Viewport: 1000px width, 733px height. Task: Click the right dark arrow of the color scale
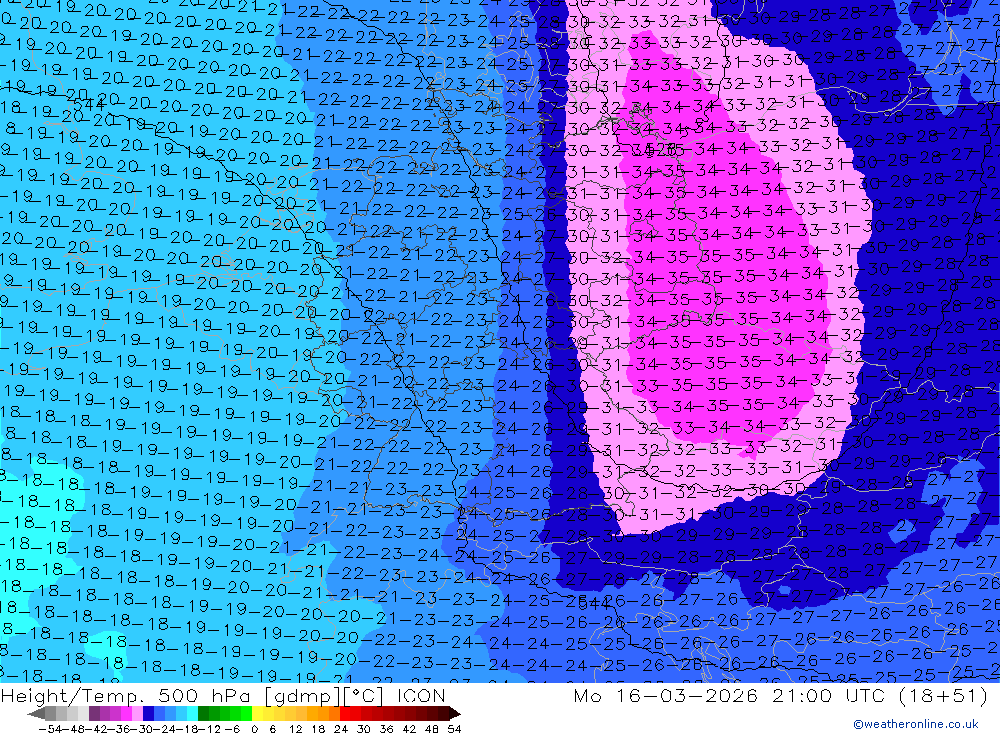click(x=455, y=713)
